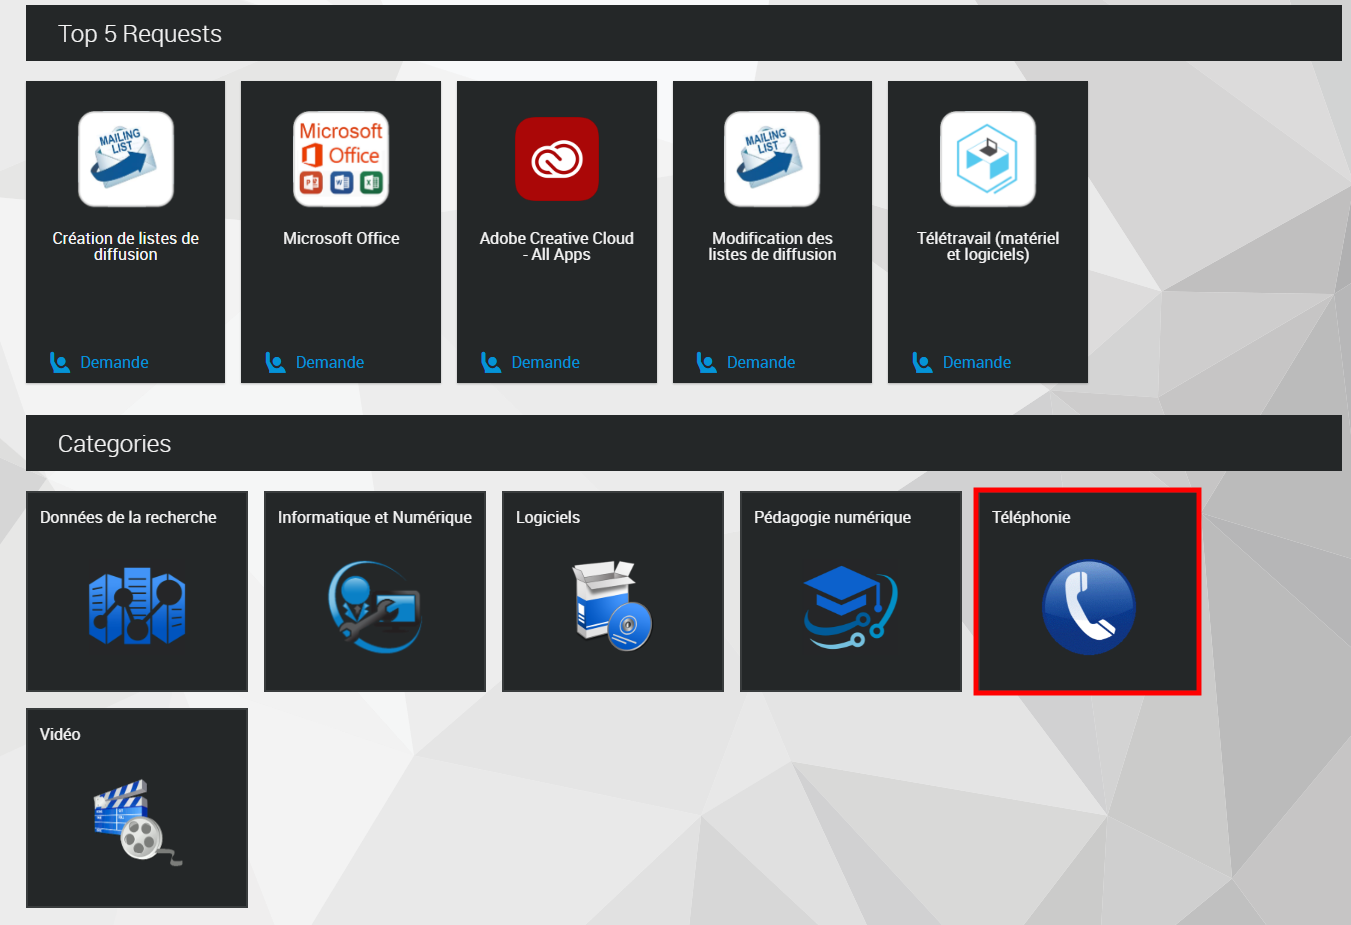
Task: Click Demande under Création de listes
Action: [x=114, y=362]
